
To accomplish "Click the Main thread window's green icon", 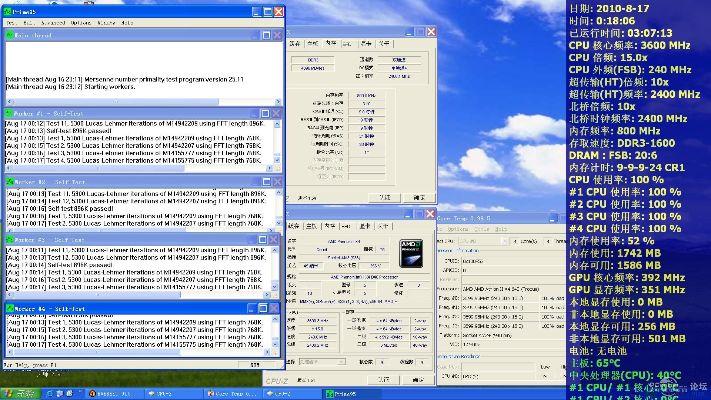I will [x=9, y=35].
